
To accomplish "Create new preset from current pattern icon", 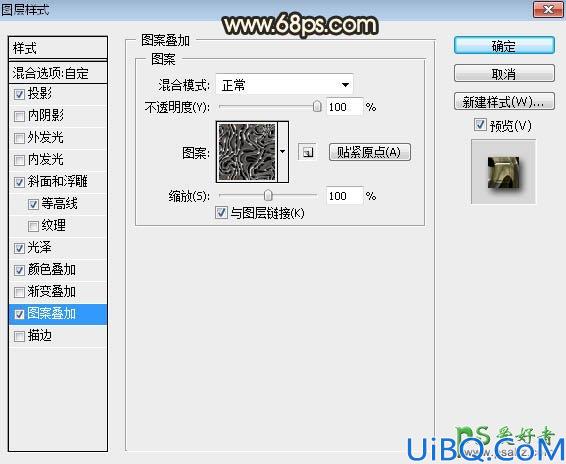I will [x=308, y=152].
